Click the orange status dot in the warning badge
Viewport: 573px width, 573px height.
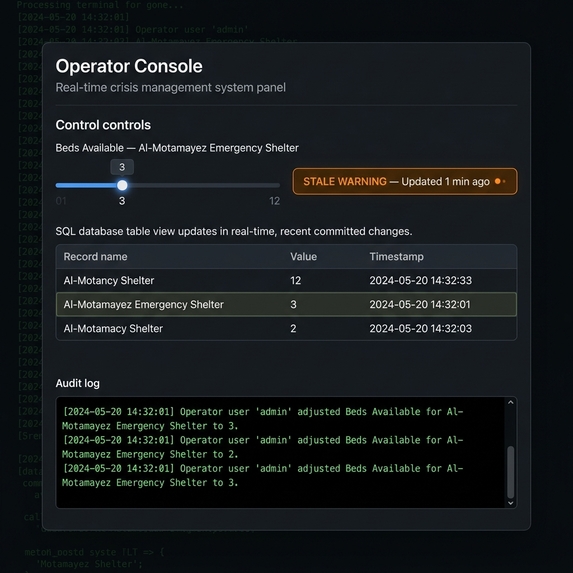tap(497, 181)
